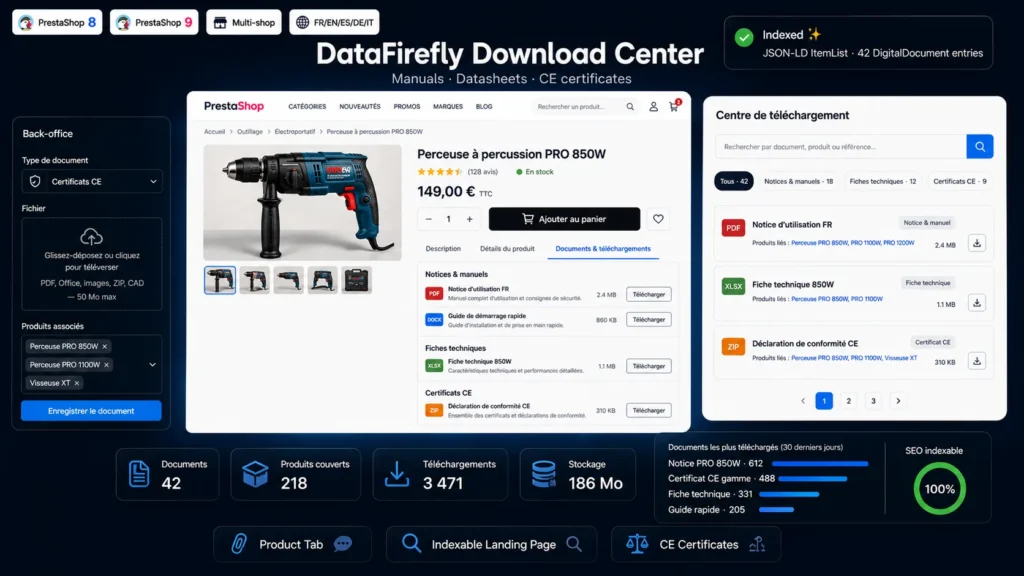This screenshot has width=1024, height=576.
Task: Click the paperclip icon on Product Tab
Action: click(239, 544)
